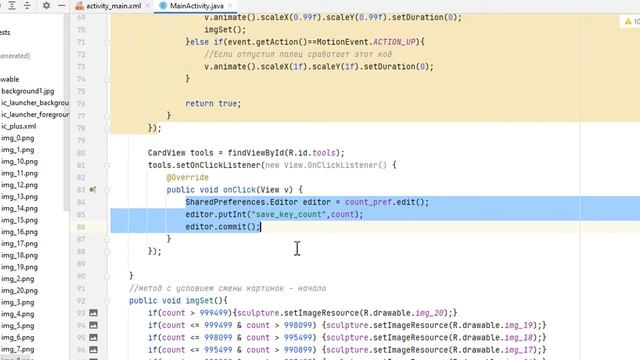Select background1.jpg in project tree
Image resolution: width=640 pixels, height=360 pixels.
tap(28, 91)
